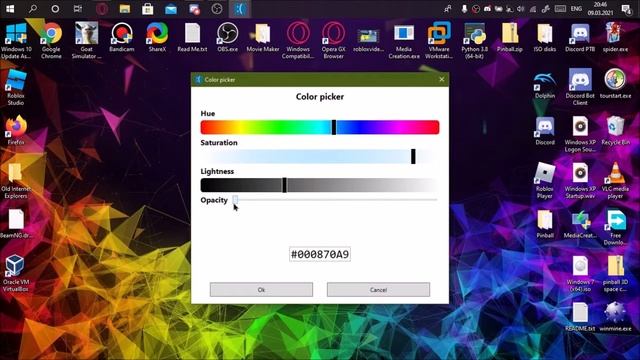Screen dimensions: 640x360
Task: Open Movie Maker folder icon
Action: point(262,38)
